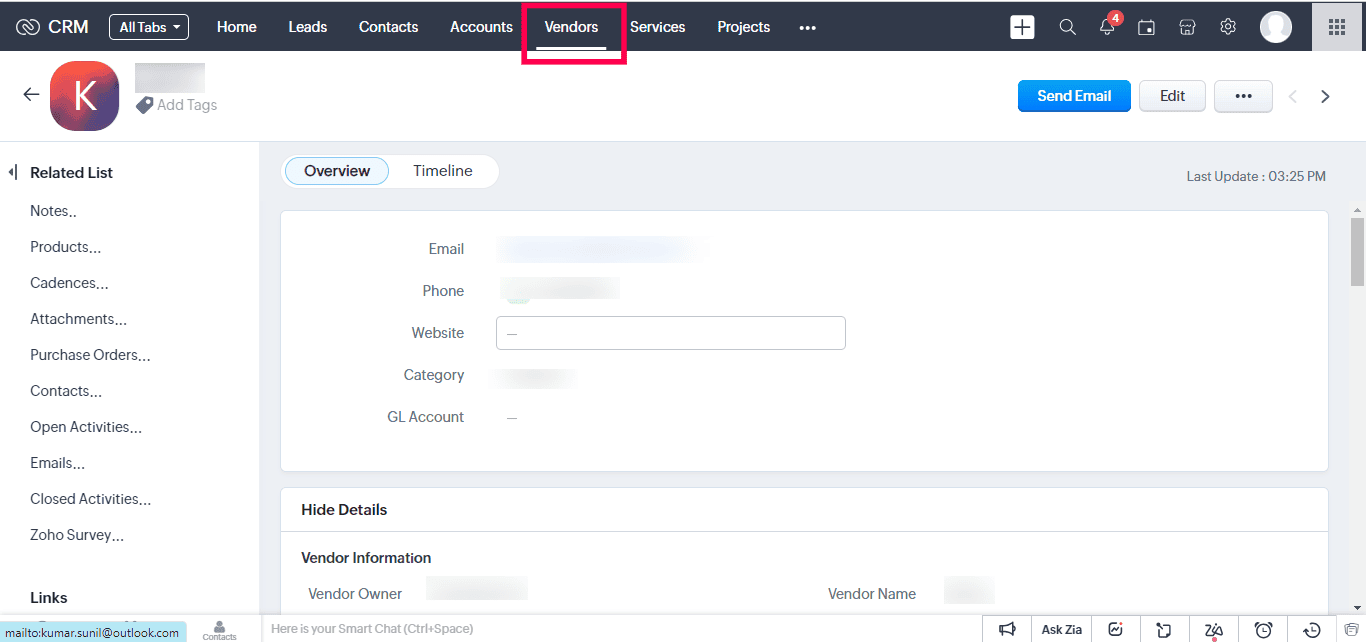Open Purchase Orders in Related List
This screenshot has width=1366, height=642.
90,355
